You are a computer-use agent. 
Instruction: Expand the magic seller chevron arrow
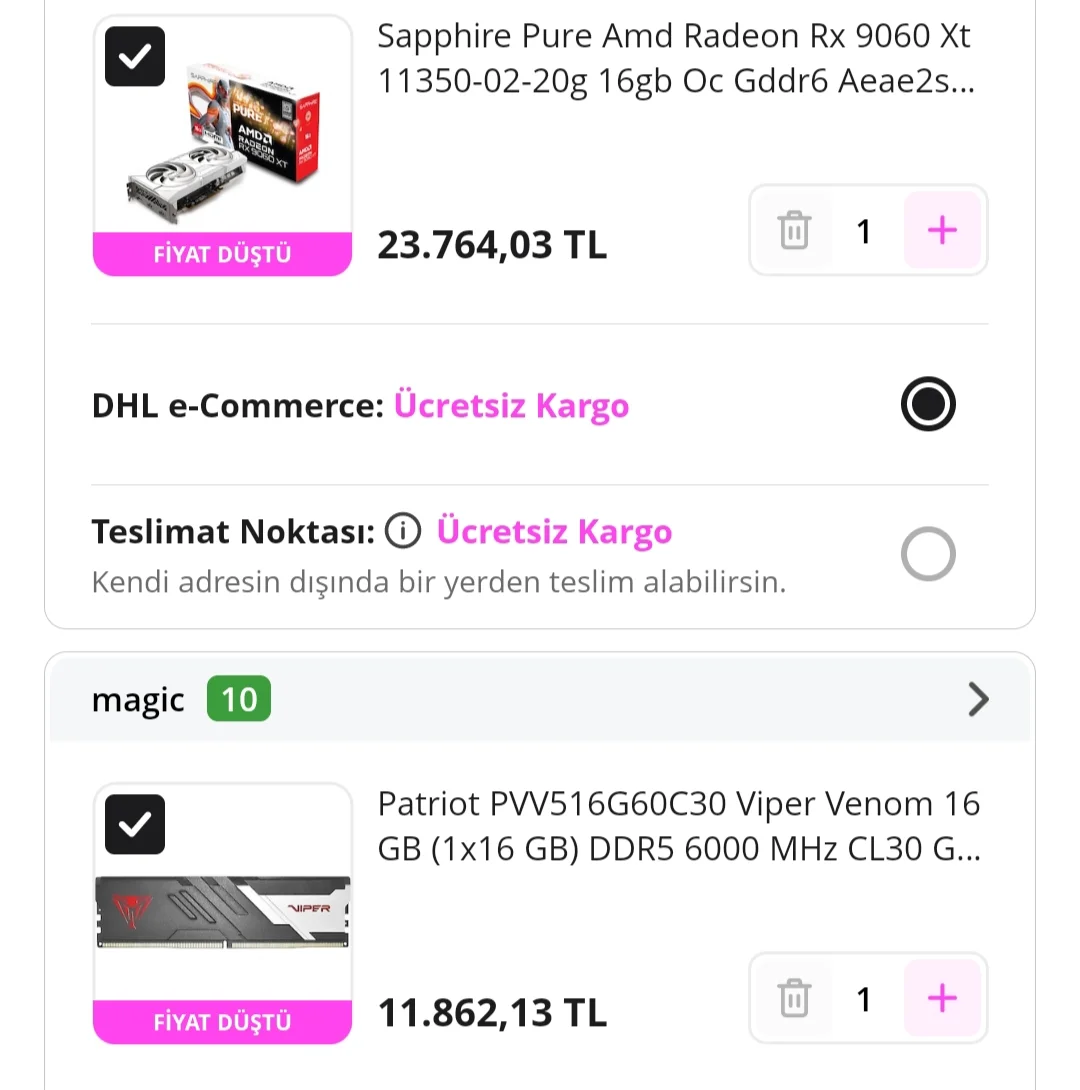pos(978,700)
